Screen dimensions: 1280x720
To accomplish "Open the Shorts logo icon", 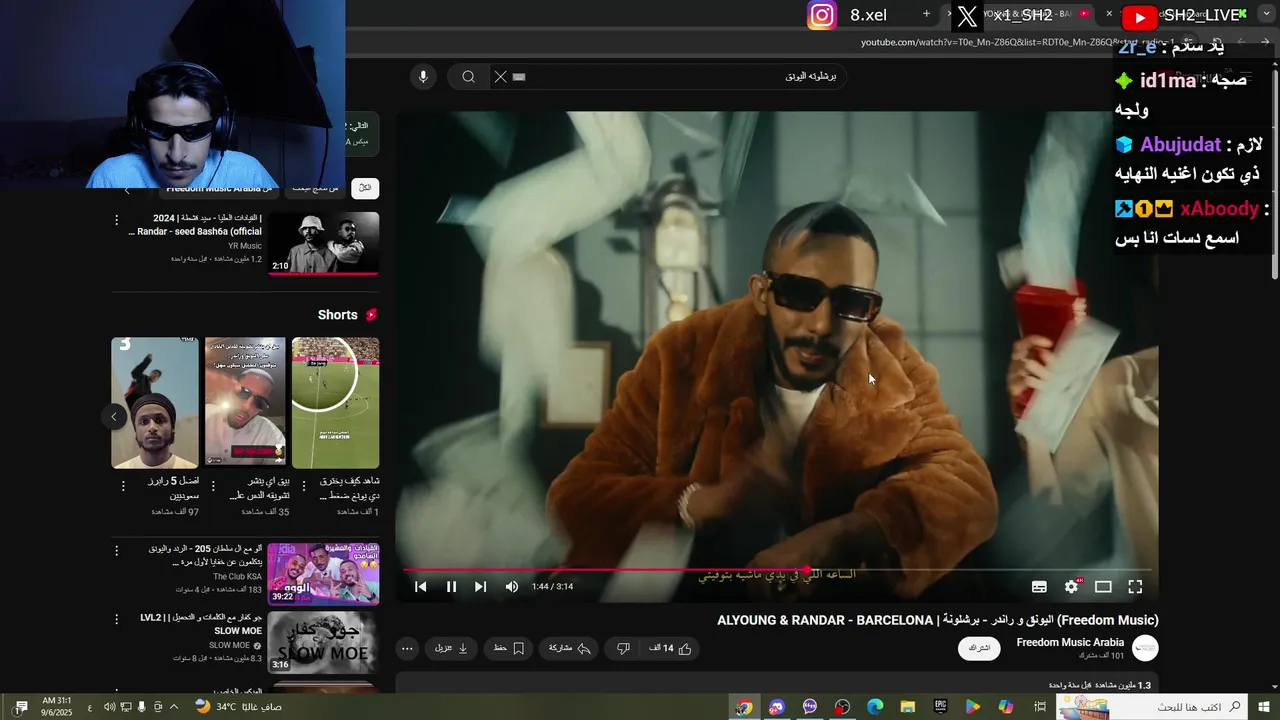I will pos(371,315).
